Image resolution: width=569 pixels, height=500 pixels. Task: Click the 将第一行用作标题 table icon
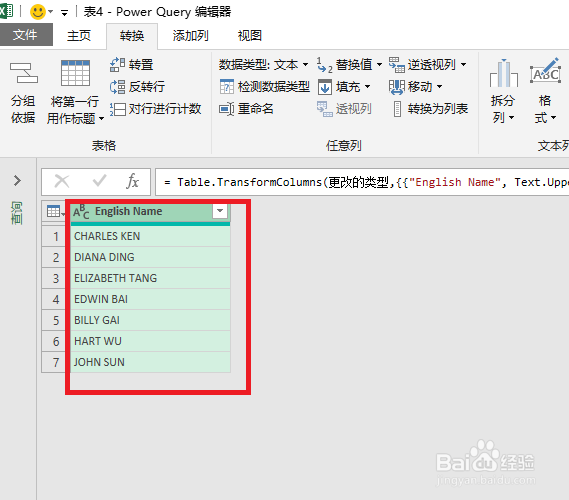(x=75, y=74)
